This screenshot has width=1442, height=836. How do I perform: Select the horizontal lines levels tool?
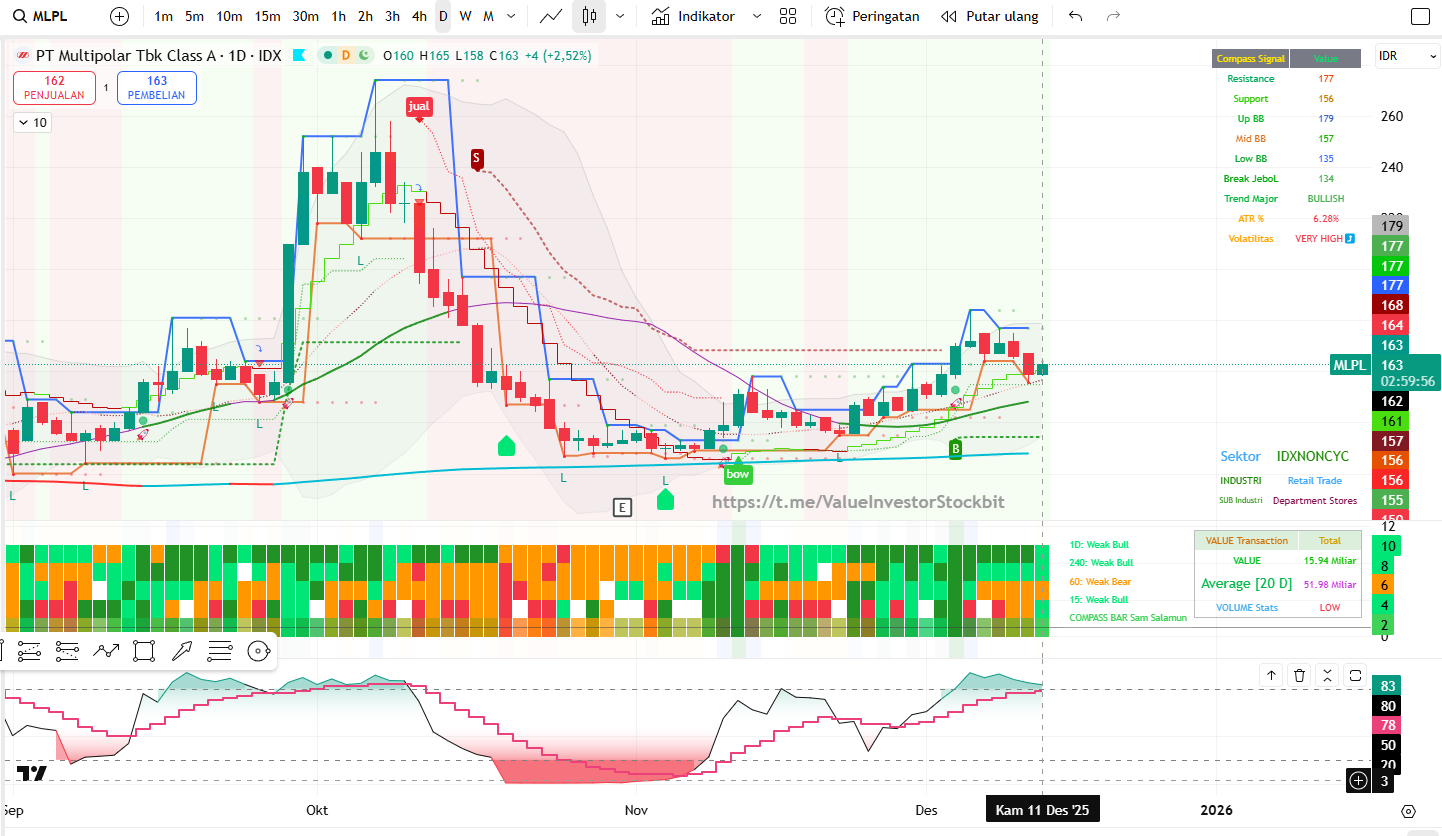coord(220,652)
